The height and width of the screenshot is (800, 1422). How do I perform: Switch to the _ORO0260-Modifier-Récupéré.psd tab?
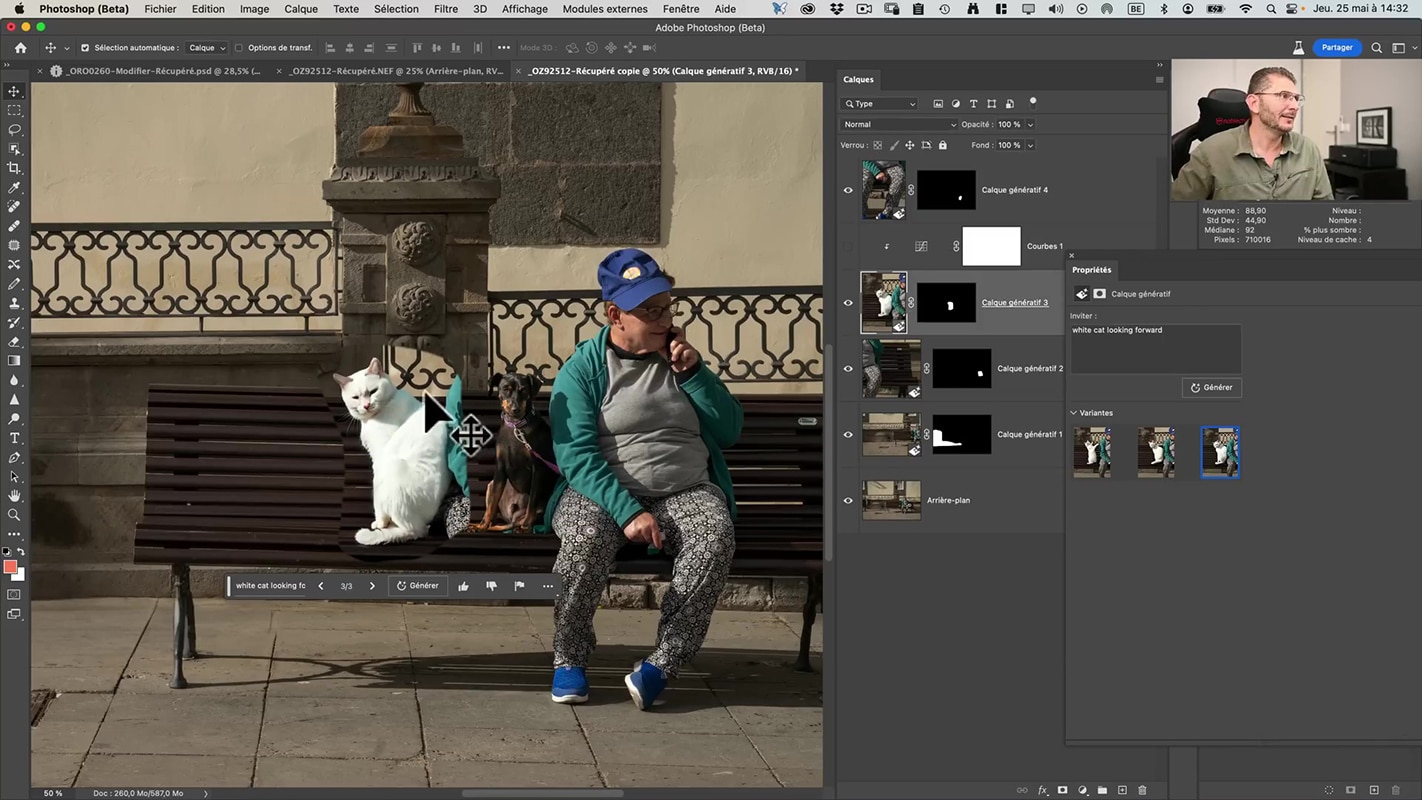click(163, 71)
